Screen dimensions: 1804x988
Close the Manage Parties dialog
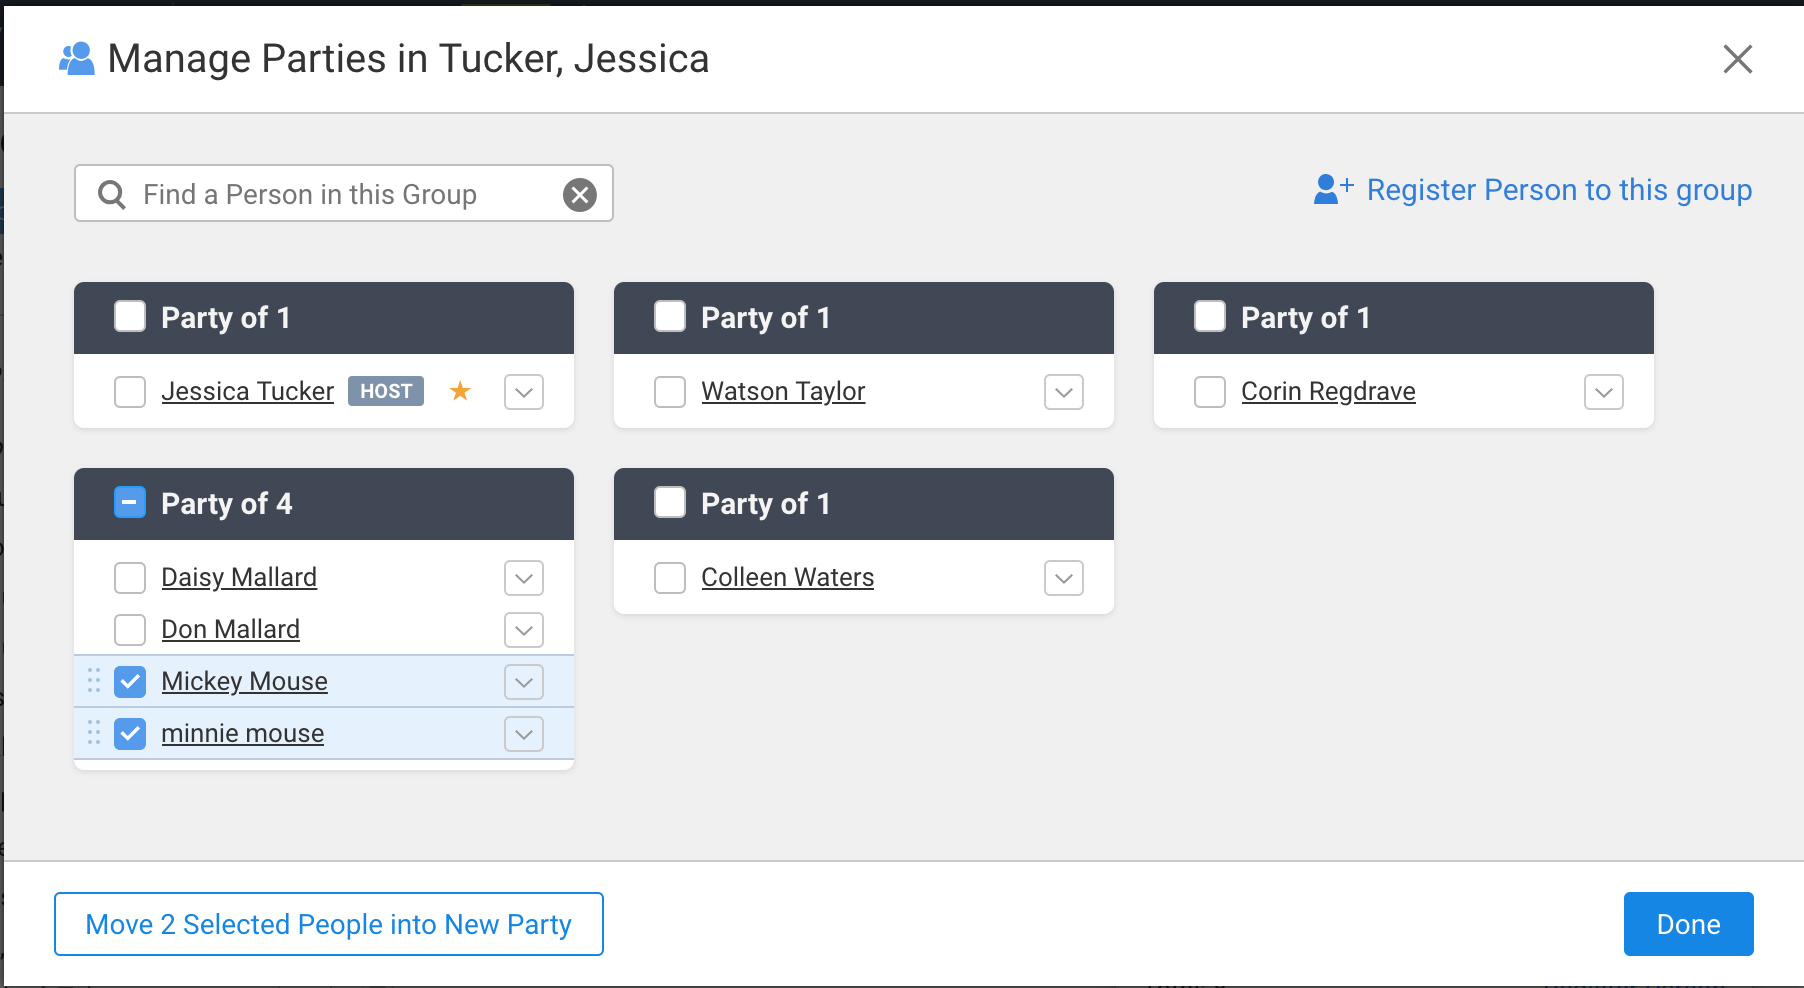[1738, 59]
